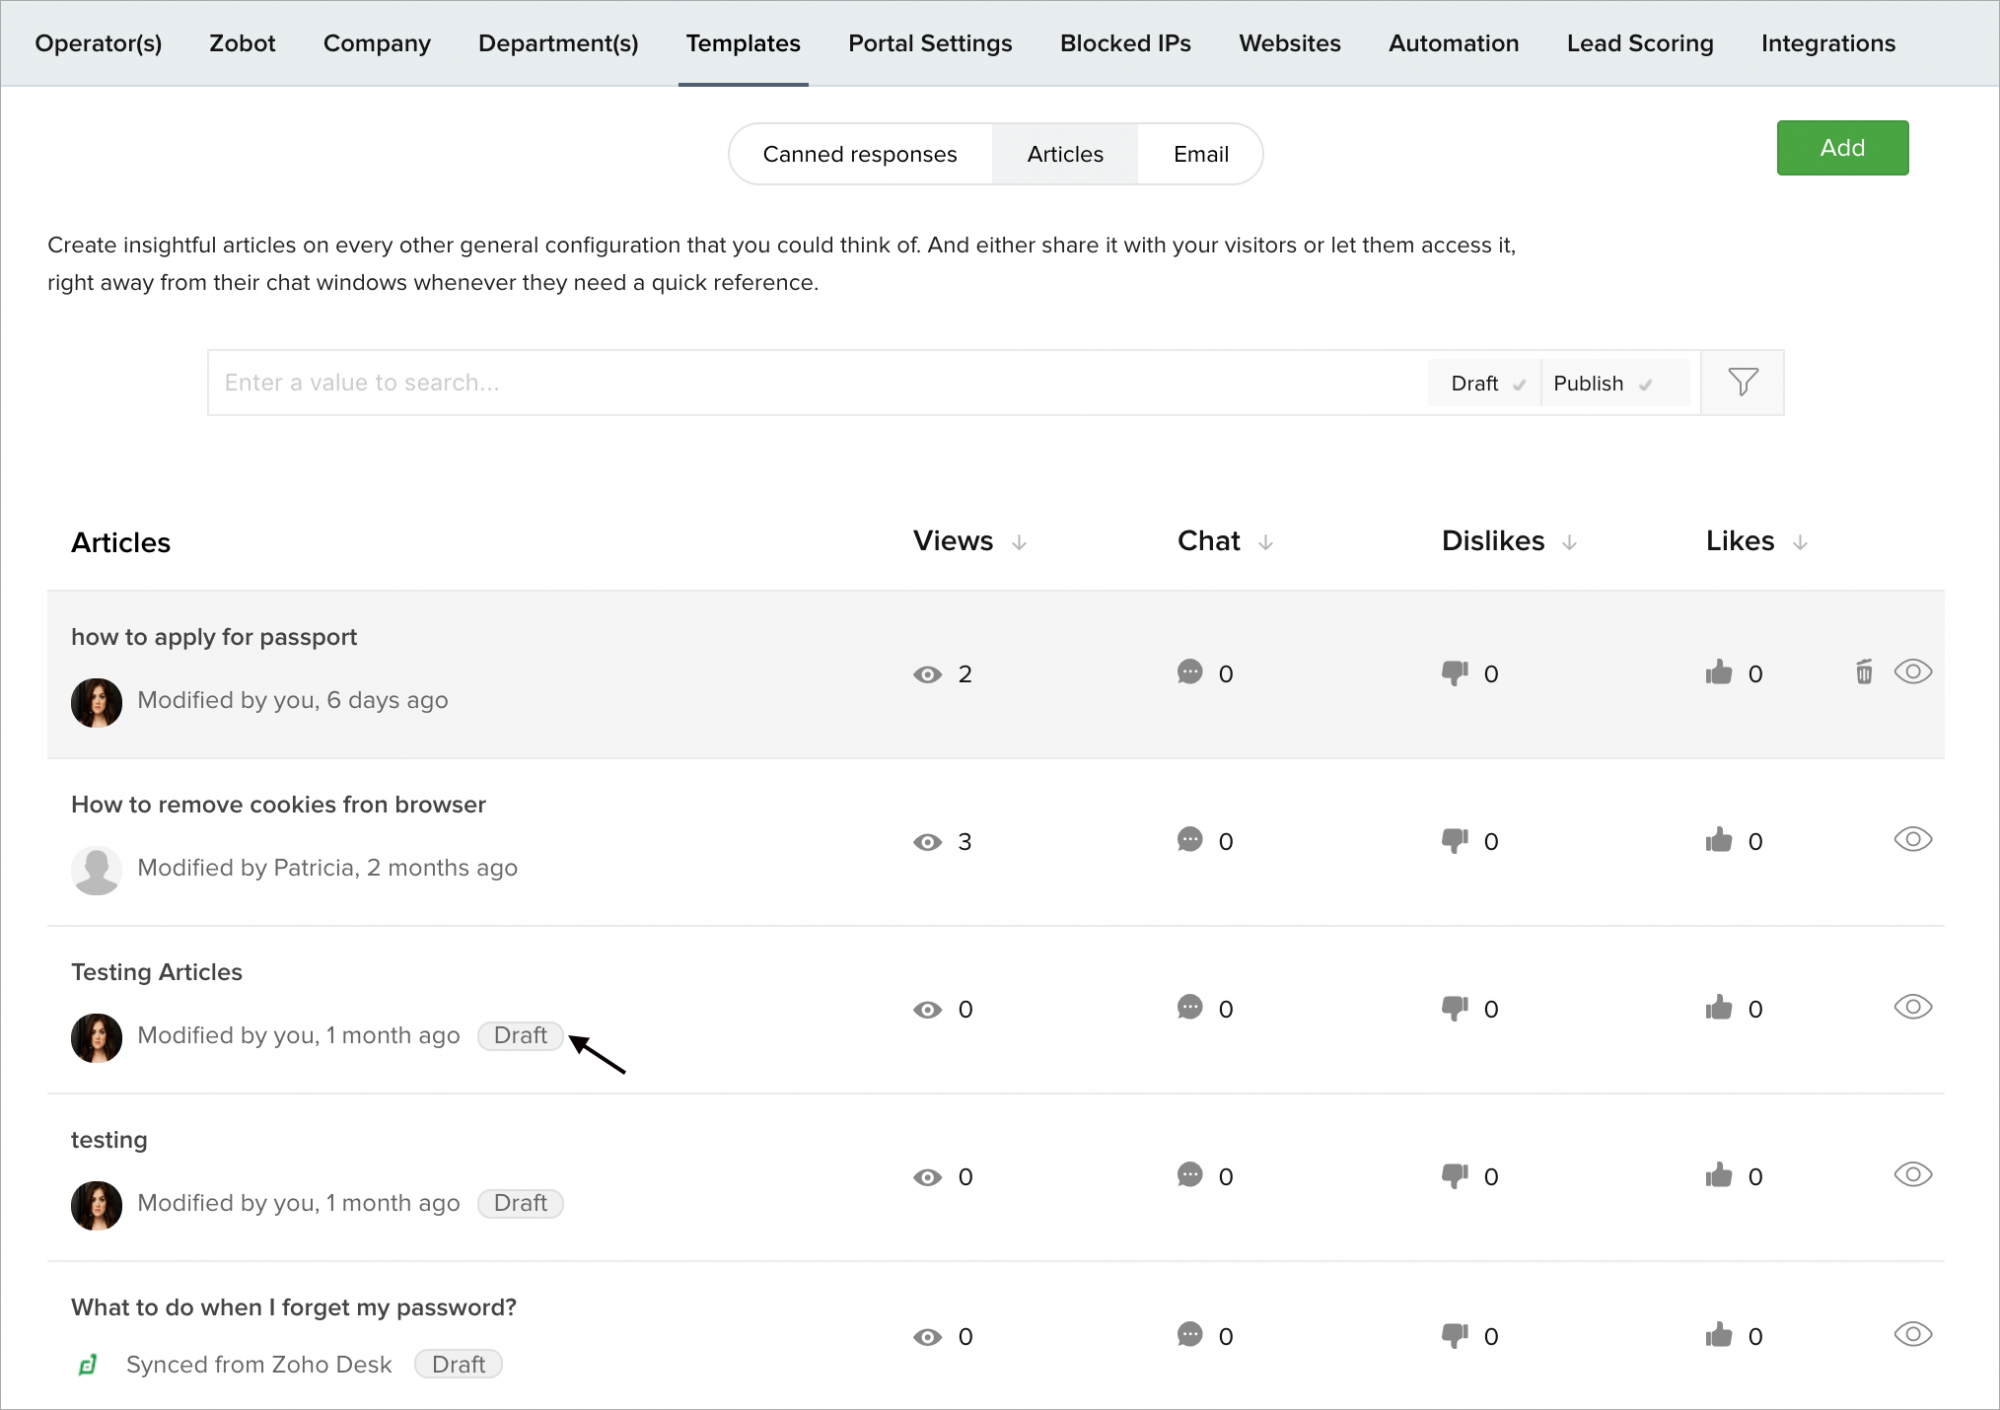Click views eye icon on cookies article row
The height and width of the screenshot is (1410, 2000).
pos(927,842)
